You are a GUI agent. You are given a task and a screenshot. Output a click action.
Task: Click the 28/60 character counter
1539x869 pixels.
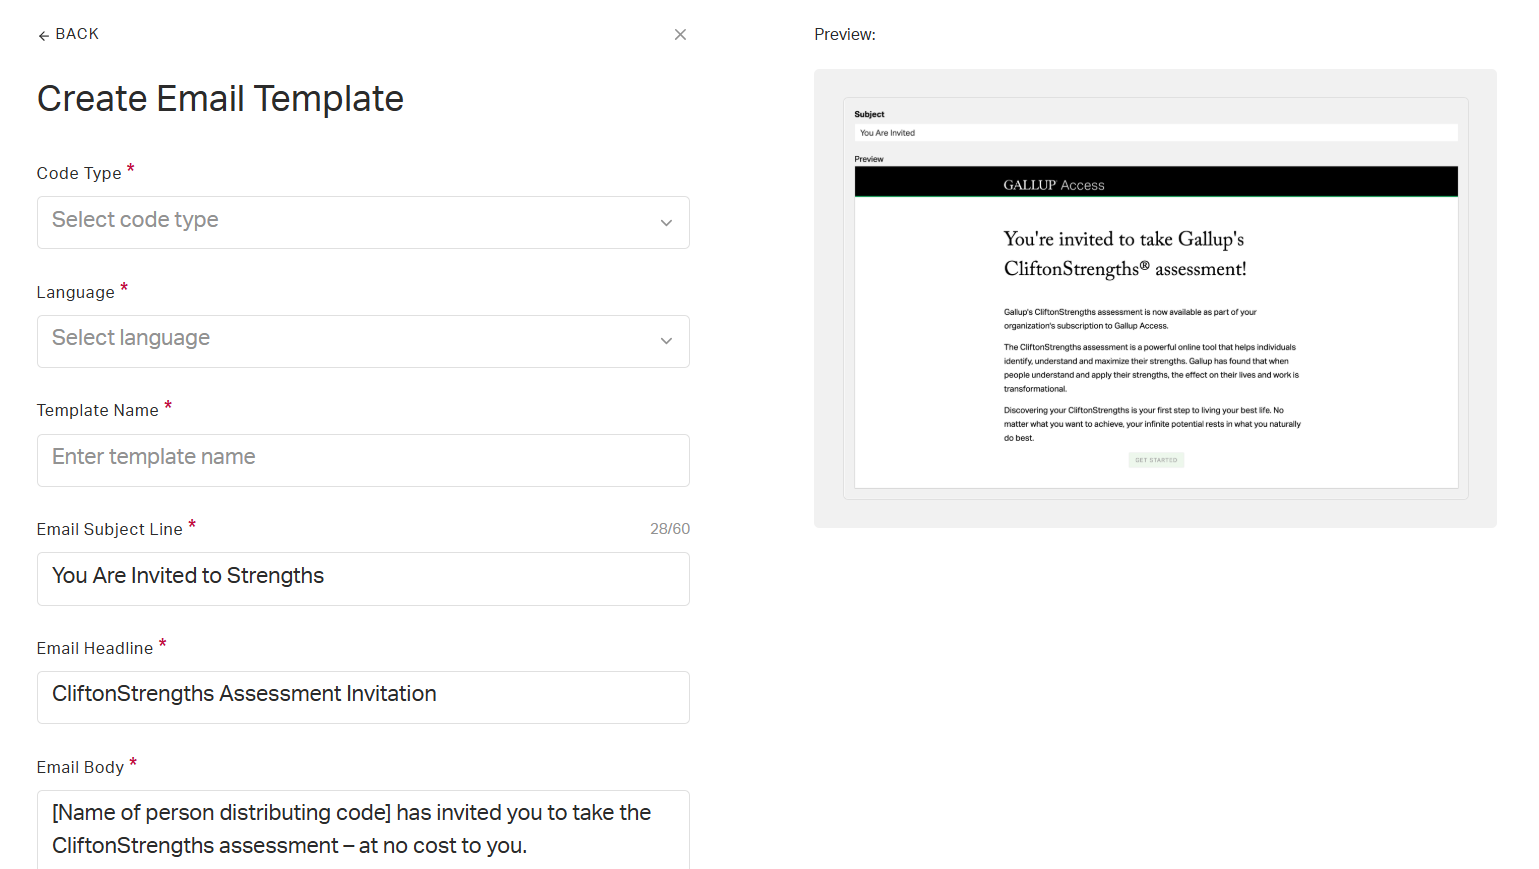(670, 529)
